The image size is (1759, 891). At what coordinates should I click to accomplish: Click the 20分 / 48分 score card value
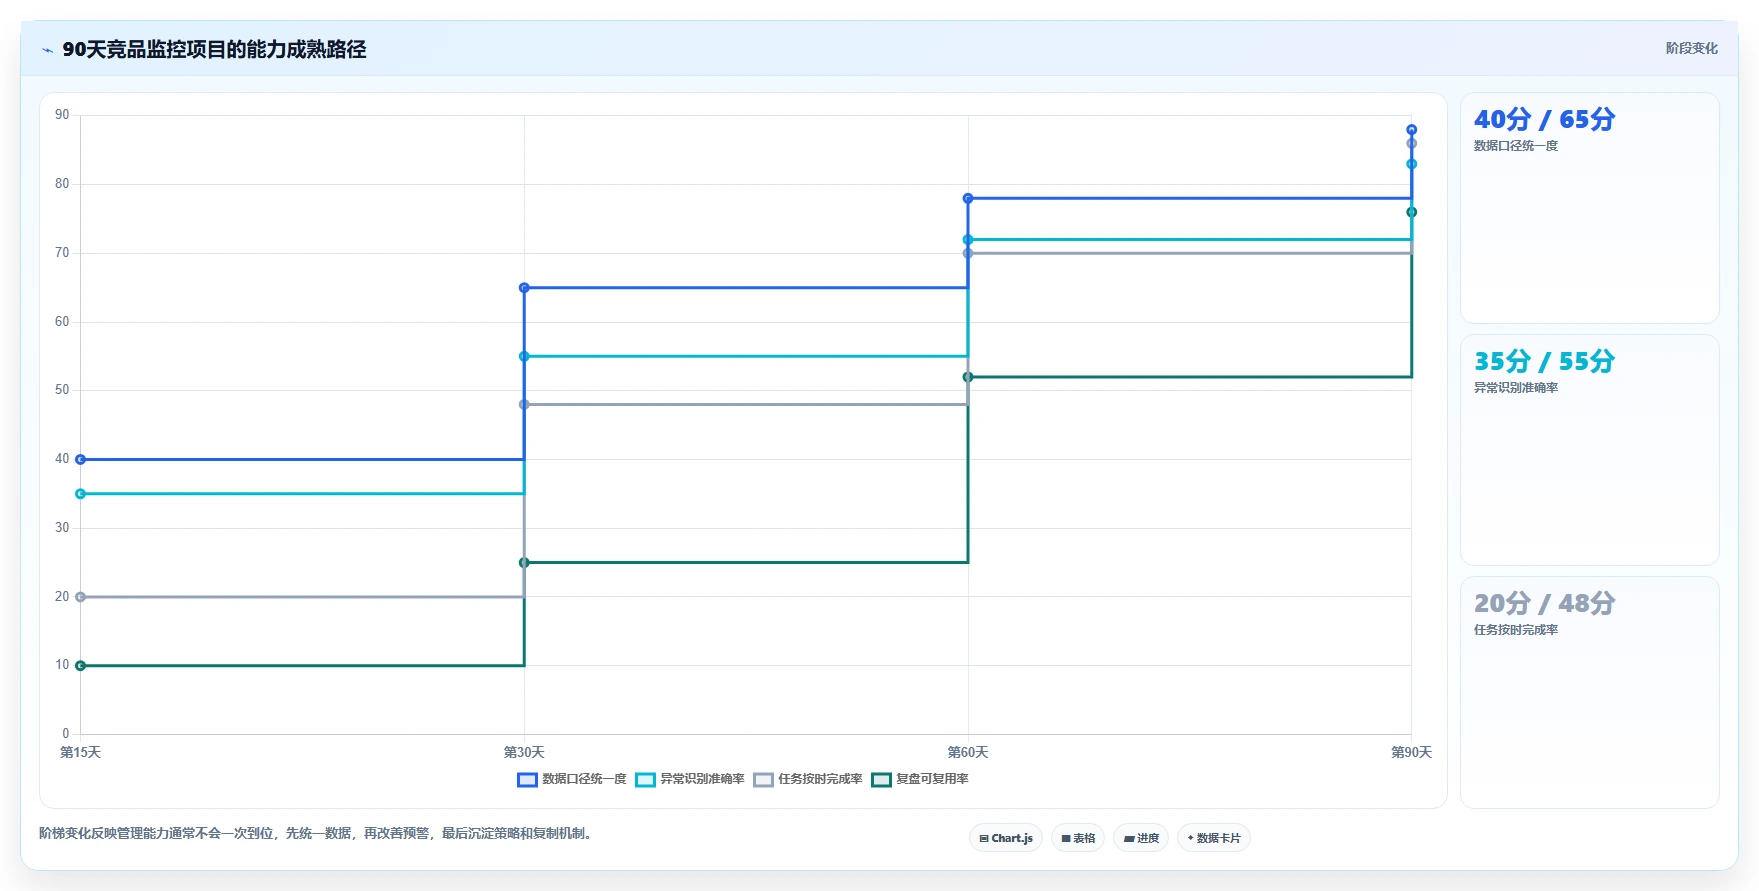coord(1544,604)
